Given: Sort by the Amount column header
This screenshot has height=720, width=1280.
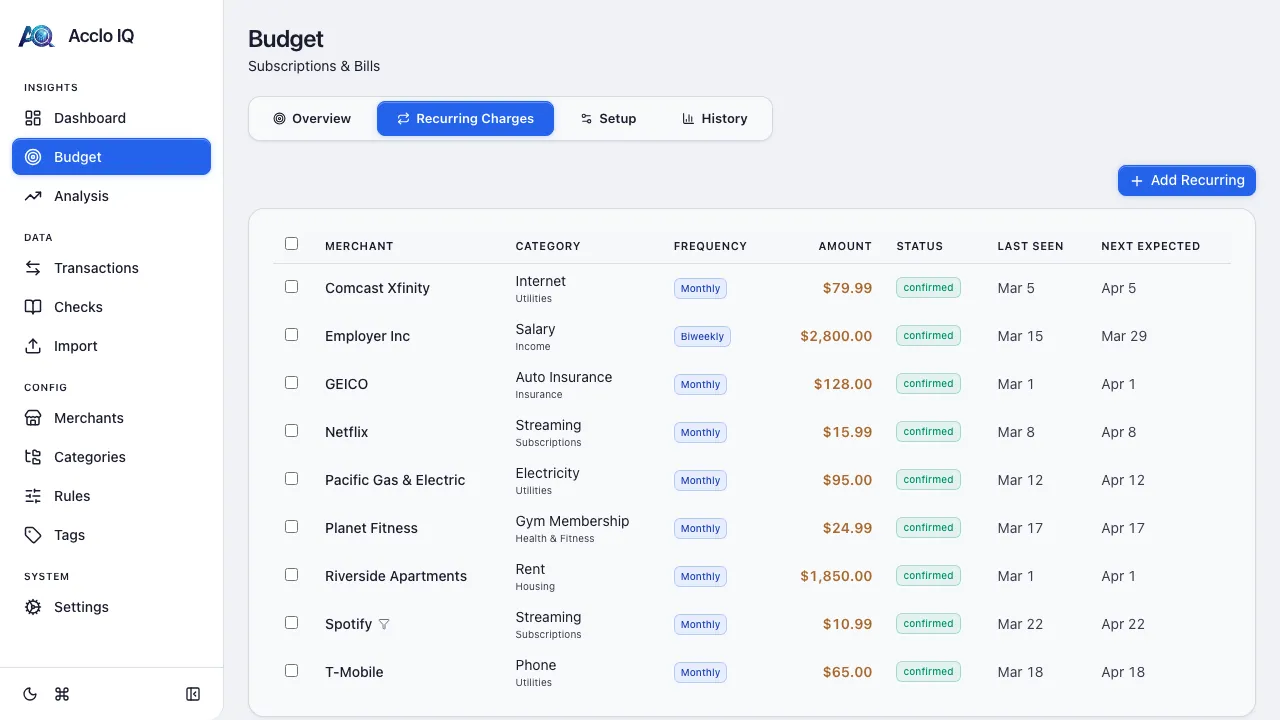Looking at the screenshot, I should tap(845, 246).
